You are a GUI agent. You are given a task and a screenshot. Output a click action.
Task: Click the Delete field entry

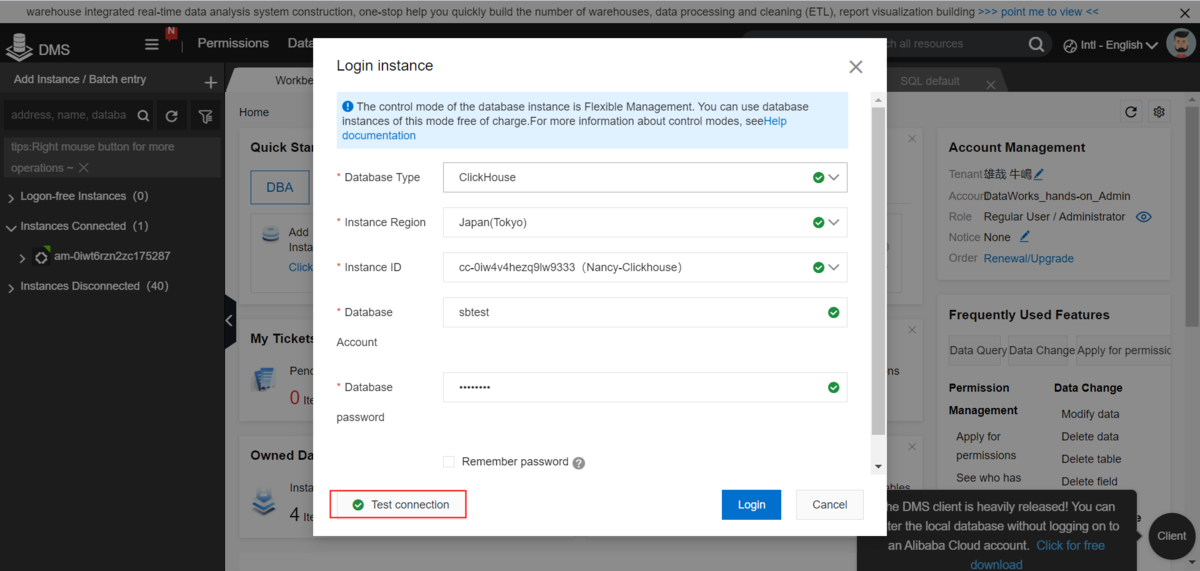tap(1091, 482)
